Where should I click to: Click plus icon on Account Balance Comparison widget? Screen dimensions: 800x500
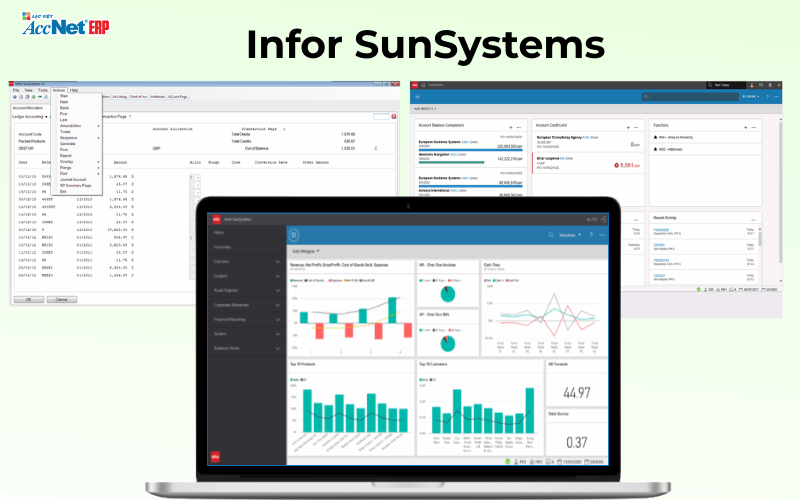[511, 127]
